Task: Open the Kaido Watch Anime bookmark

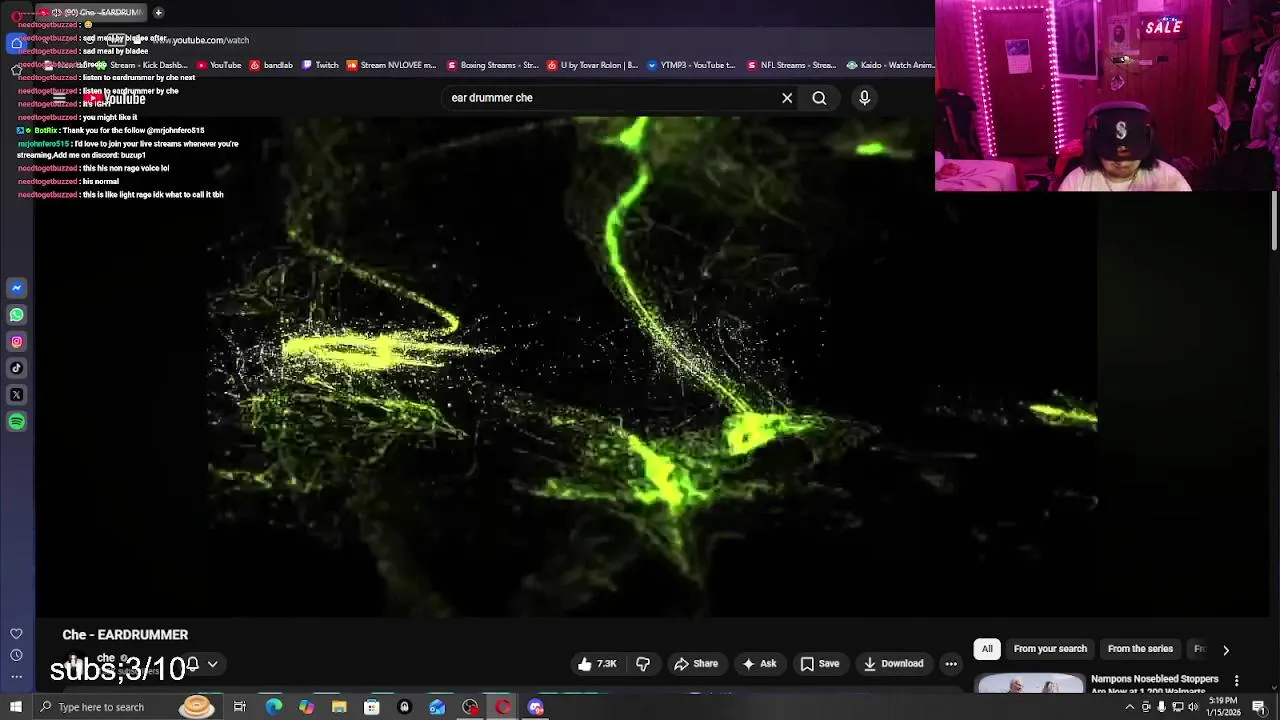Action: tap(890, 65)
